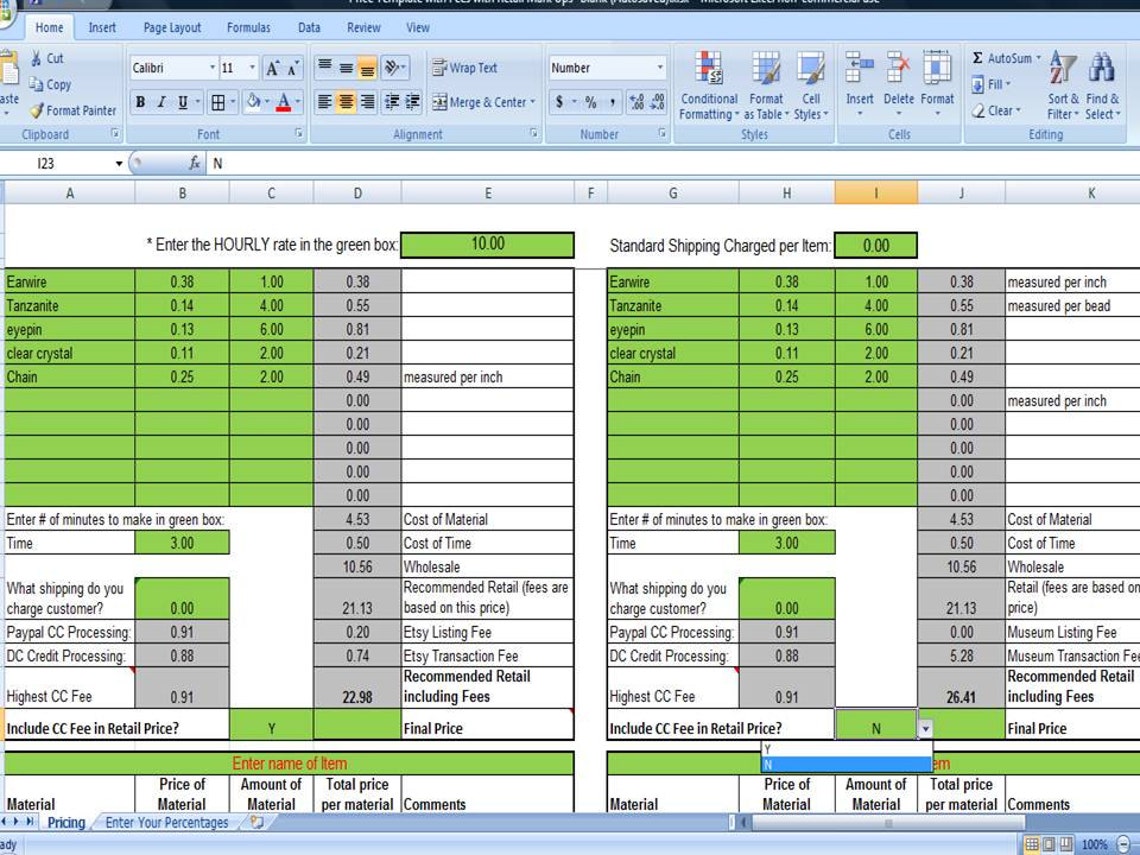Click the formula bar input
The width and height of the screenshot is (1140, 855).
point(673,164)
